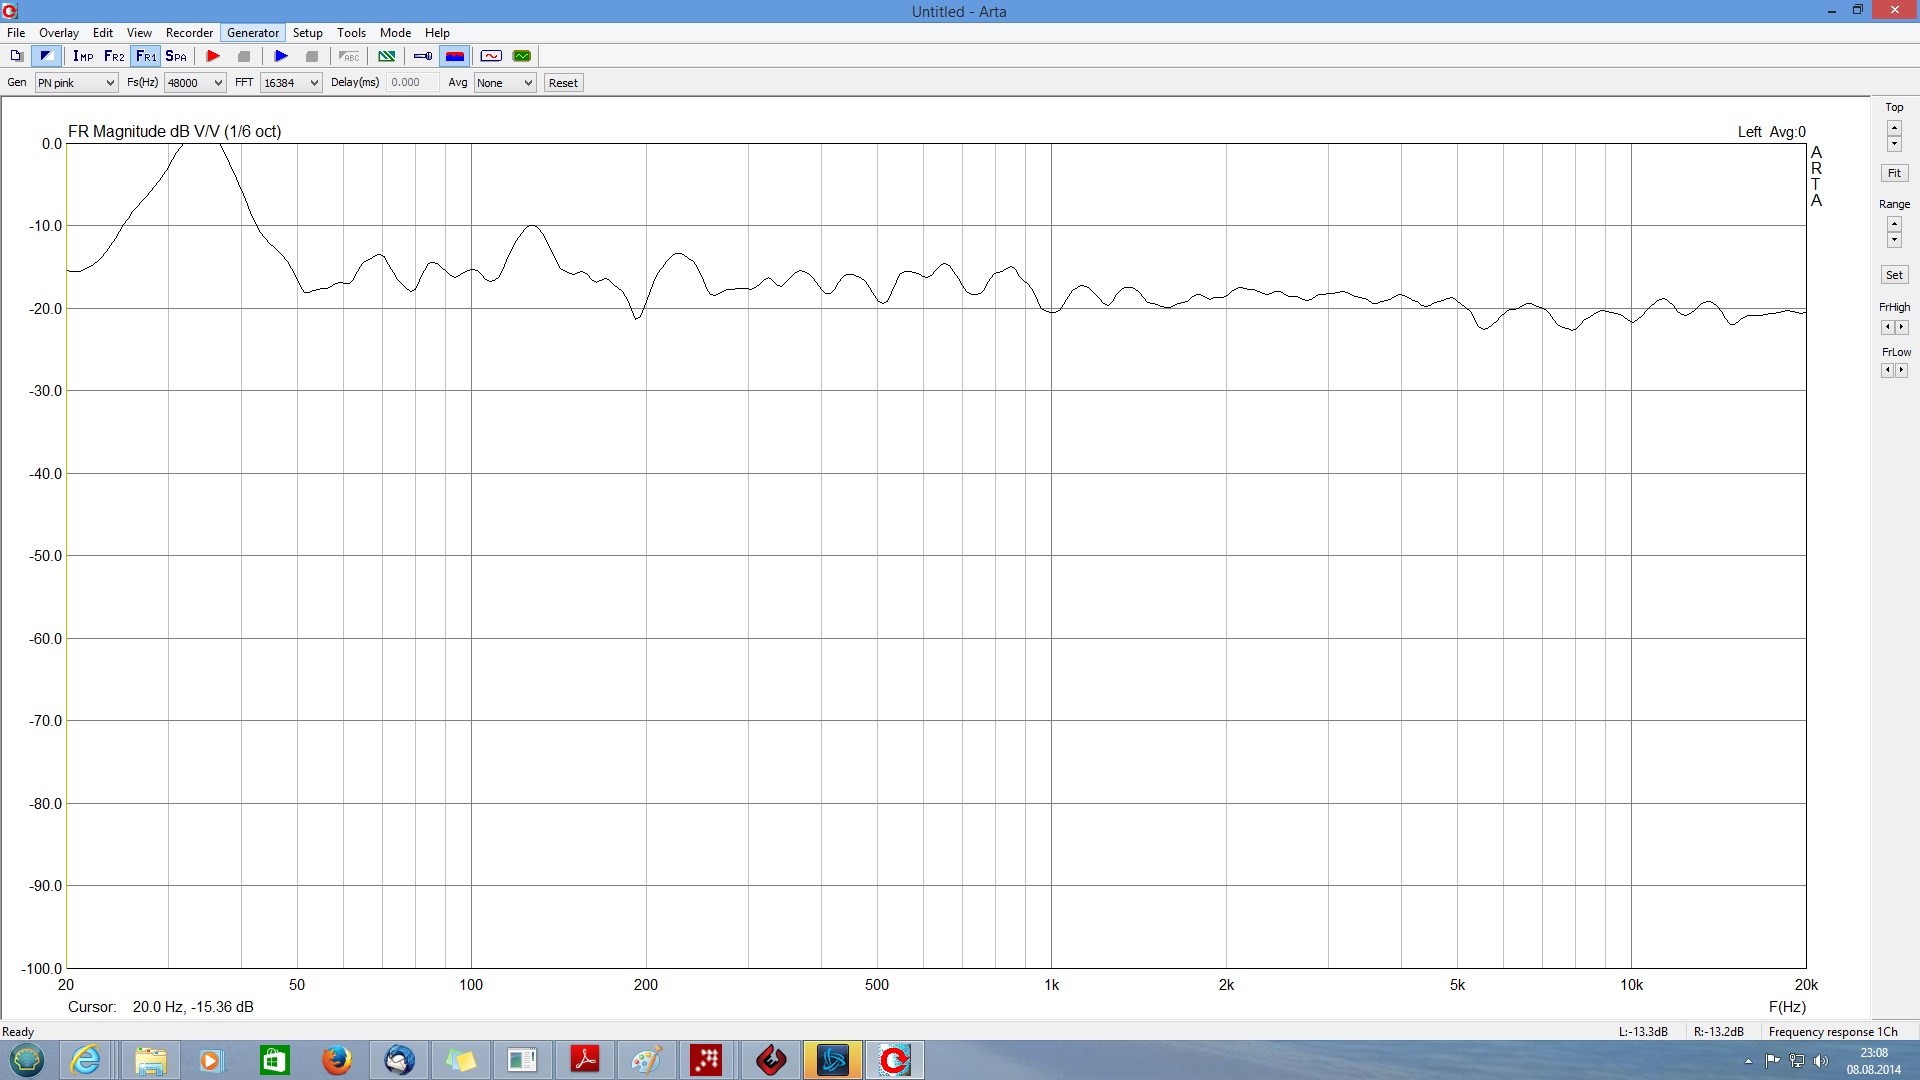Image resolution: width=1920 pixels, height=1080 pixels.
Task: Open File Explorer from the taskbar
Action: [x=150, y=1060]
